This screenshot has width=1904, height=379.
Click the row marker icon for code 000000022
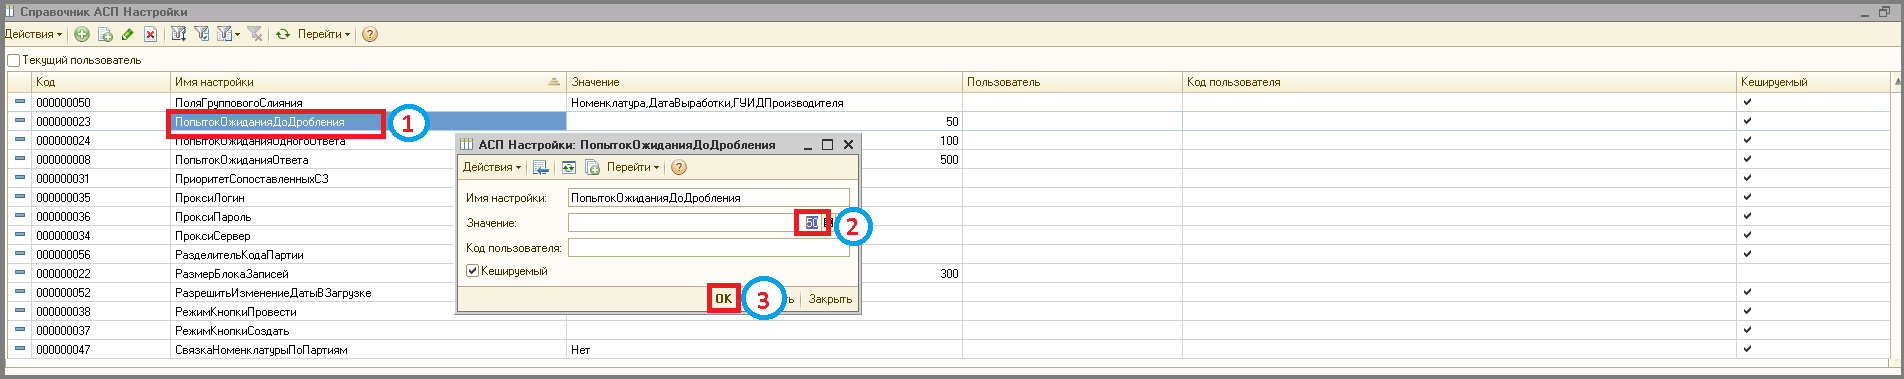tap(20, 273)
